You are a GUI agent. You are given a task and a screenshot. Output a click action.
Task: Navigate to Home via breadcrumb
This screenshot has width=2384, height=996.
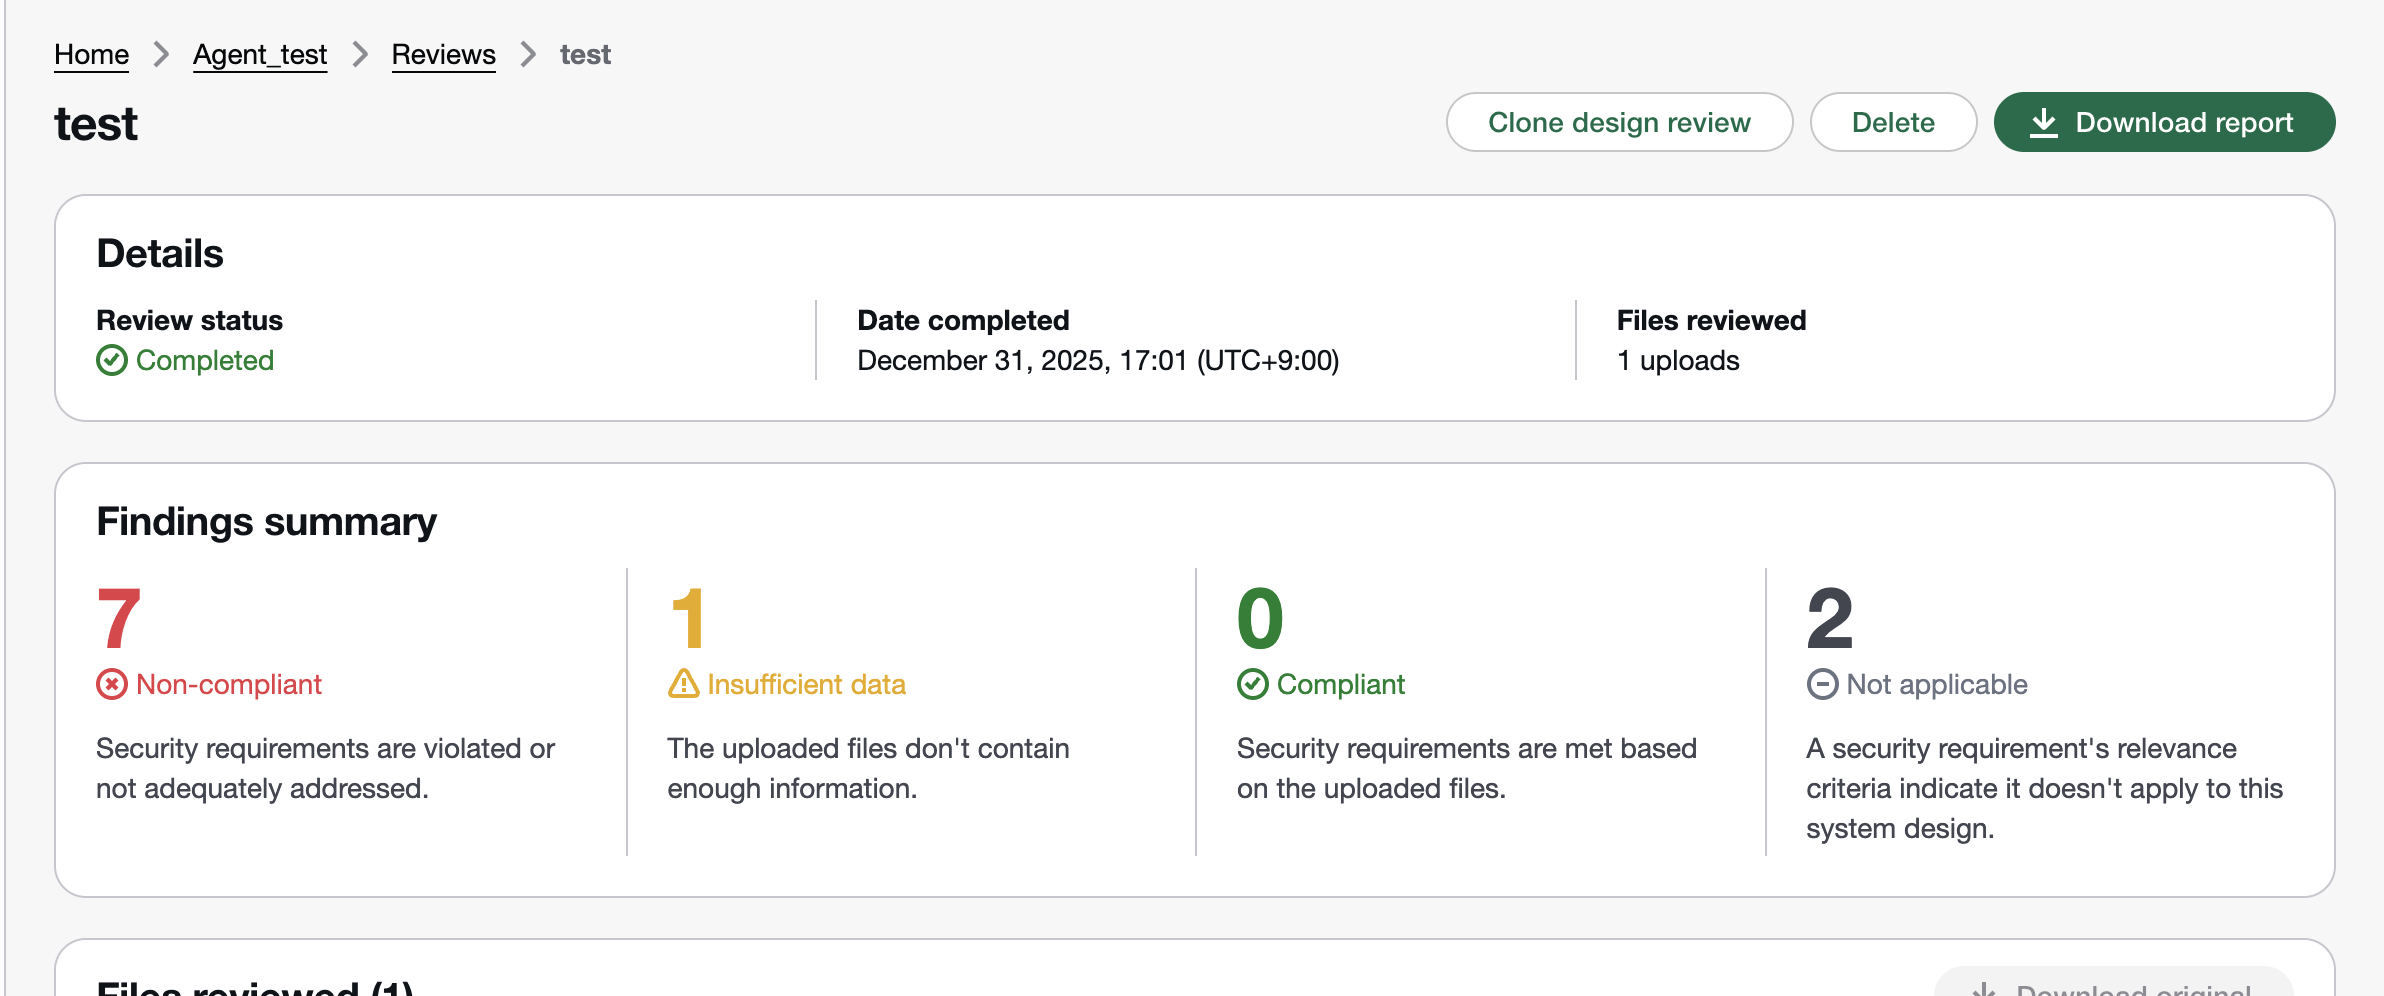click(91, 54)
